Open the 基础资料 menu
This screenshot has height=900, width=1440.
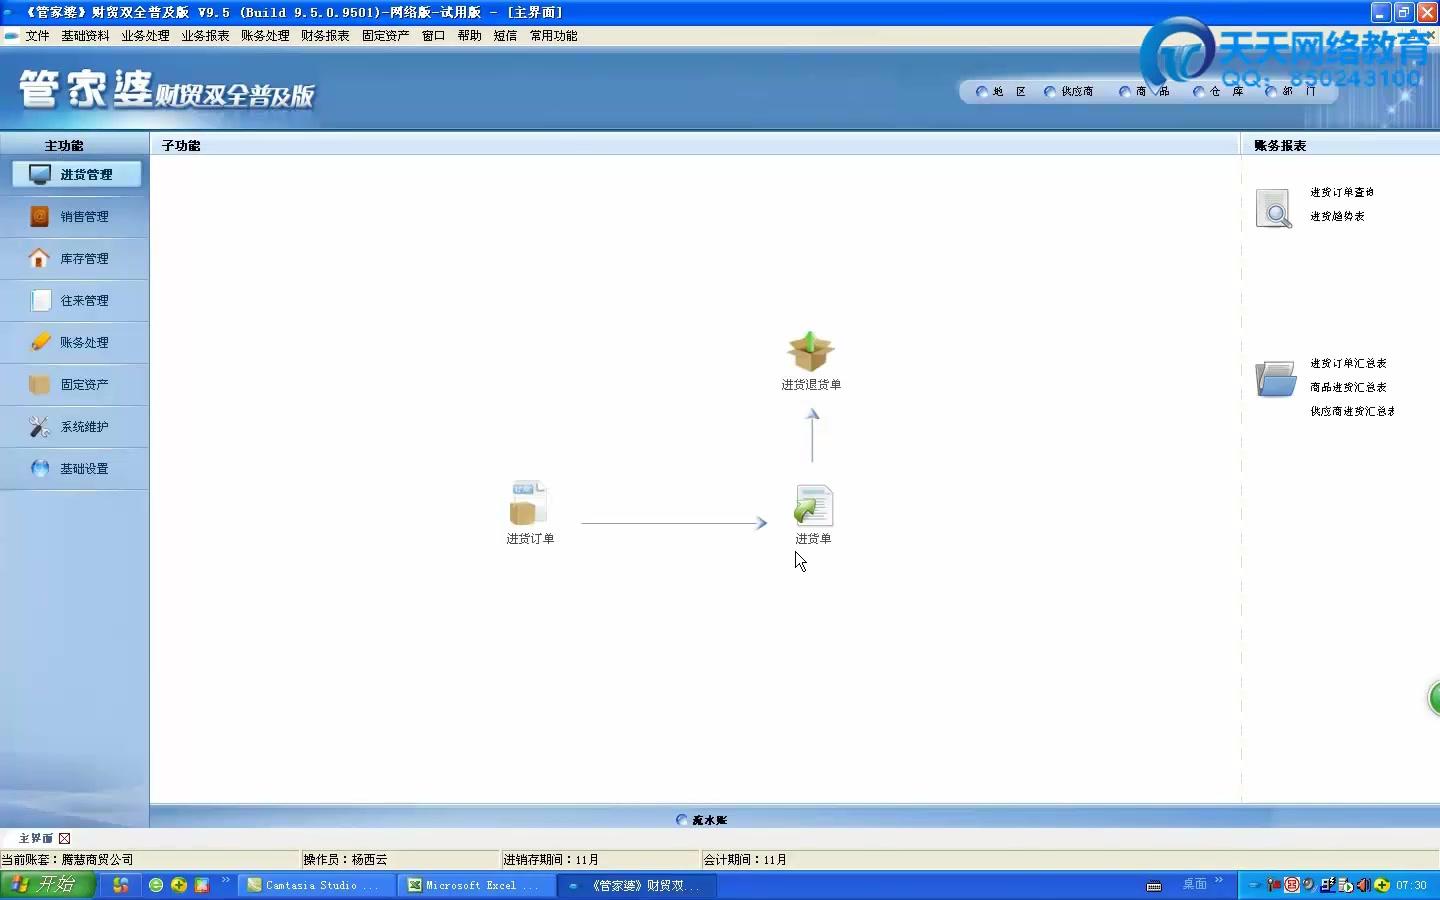pyautogui.click(x=85, y=36)
